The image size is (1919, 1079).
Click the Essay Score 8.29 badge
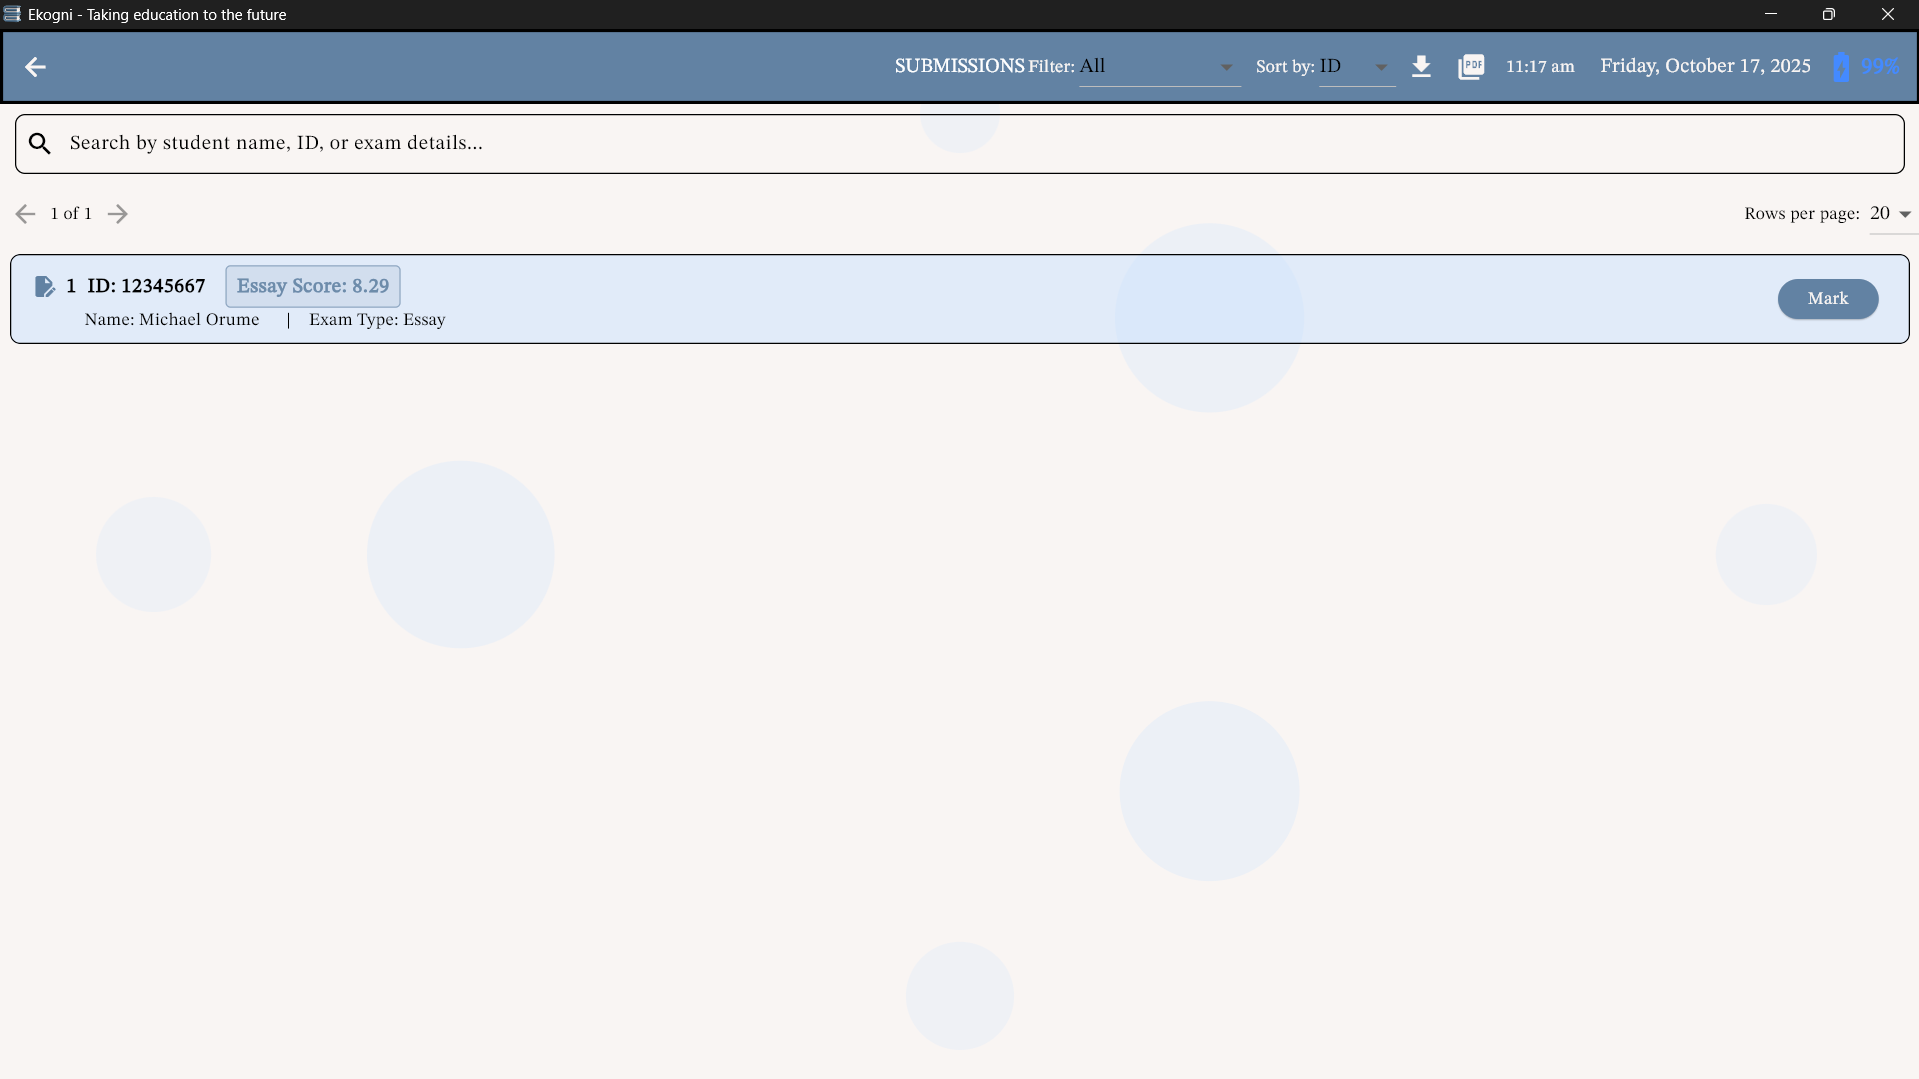click(x=312, y=286)
